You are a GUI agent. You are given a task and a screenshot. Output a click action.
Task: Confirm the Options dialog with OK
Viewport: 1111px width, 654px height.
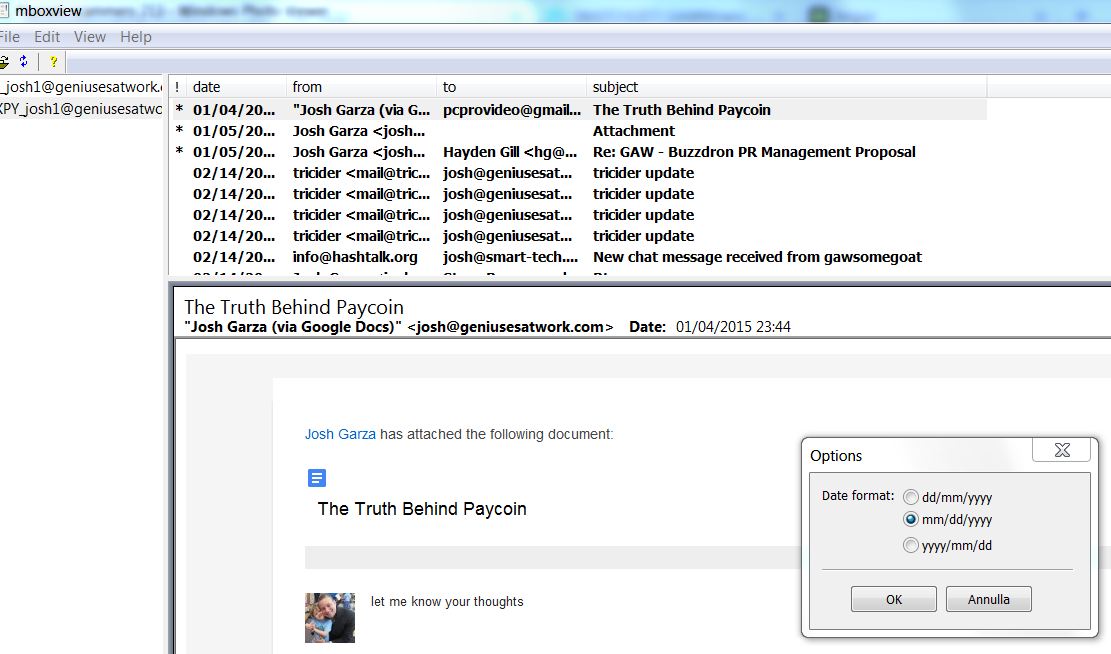(893, 599)
